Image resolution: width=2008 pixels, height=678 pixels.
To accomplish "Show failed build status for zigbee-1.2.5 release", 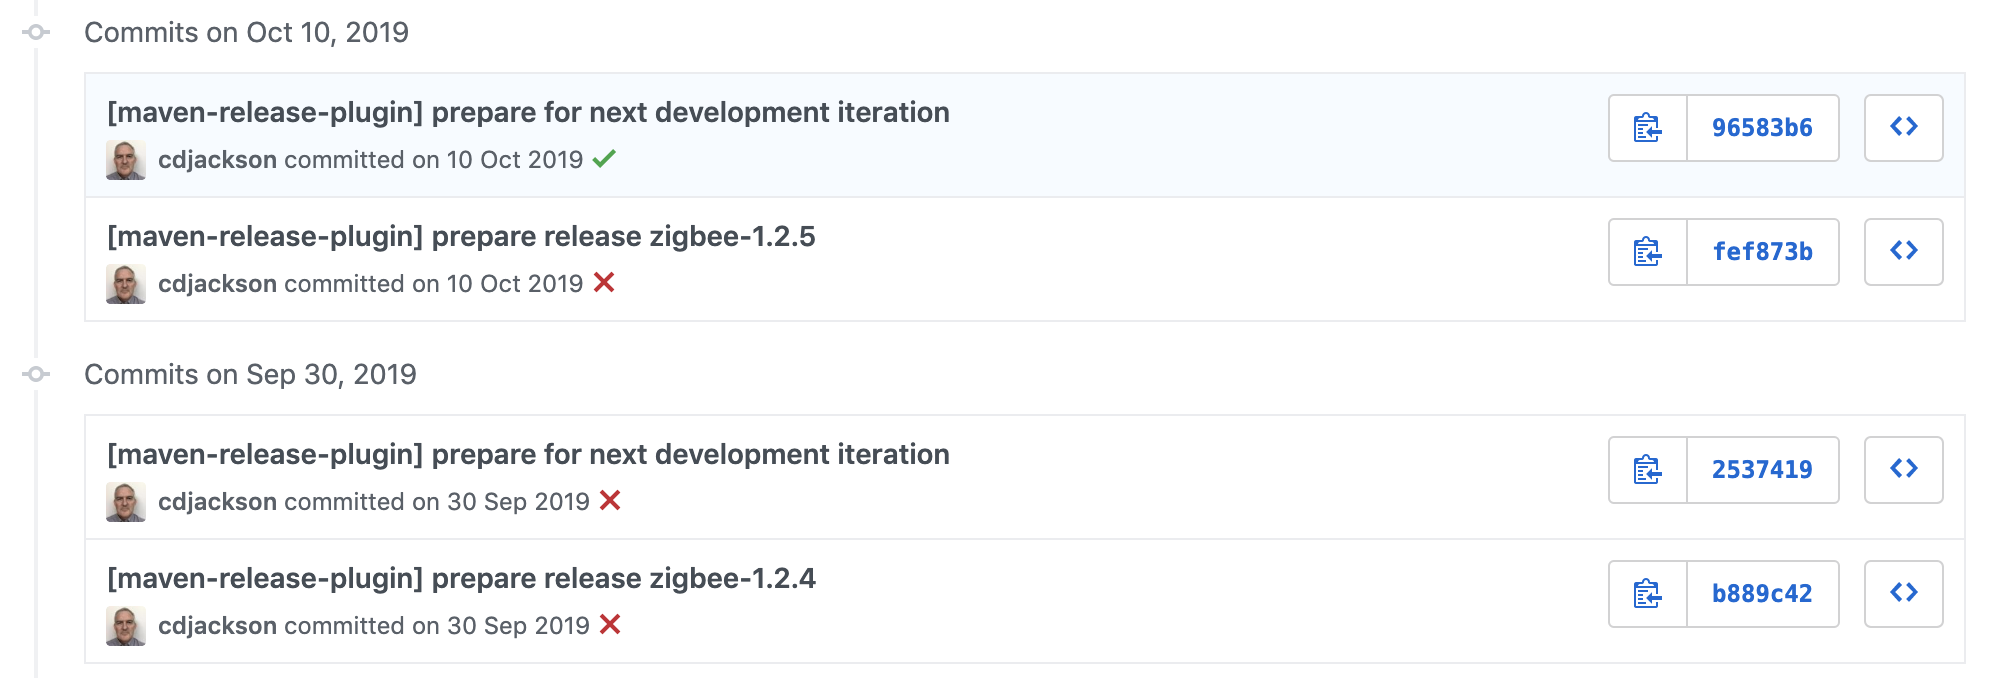I will pyautogui.click(x=604, y=283).
